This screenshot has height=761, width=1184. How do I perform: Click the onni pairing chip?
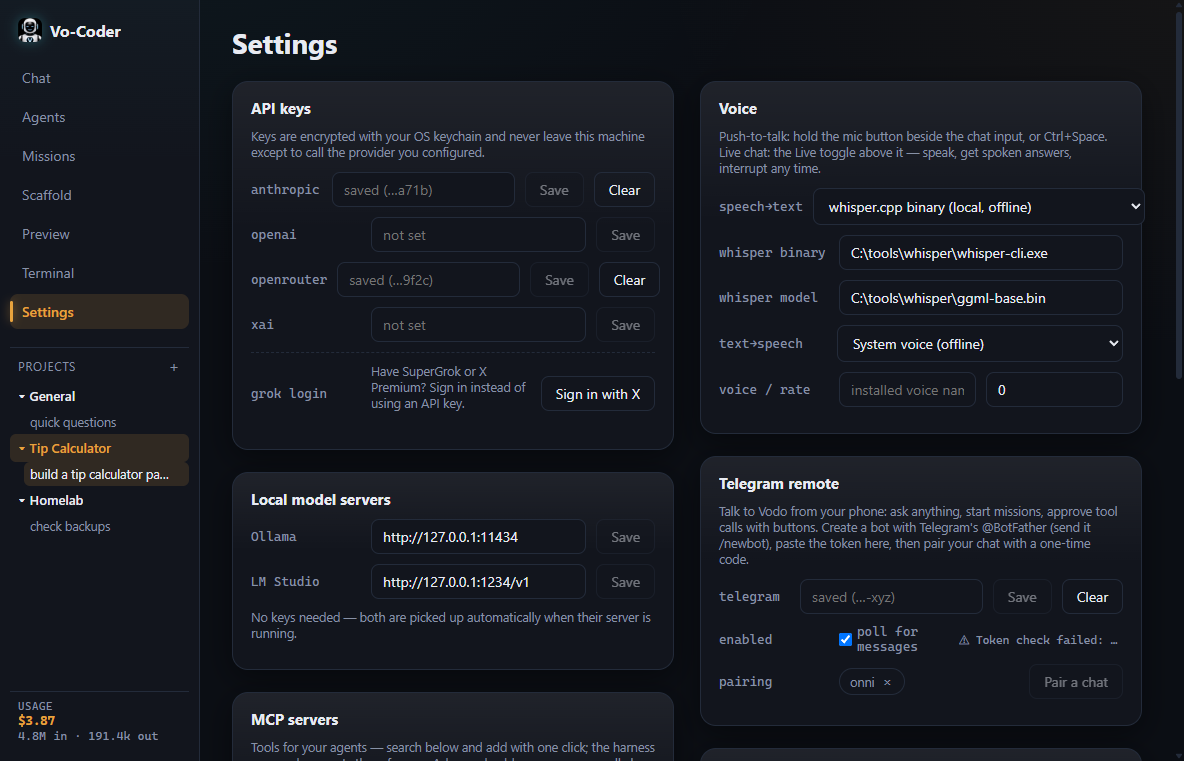tap(871, 682)
